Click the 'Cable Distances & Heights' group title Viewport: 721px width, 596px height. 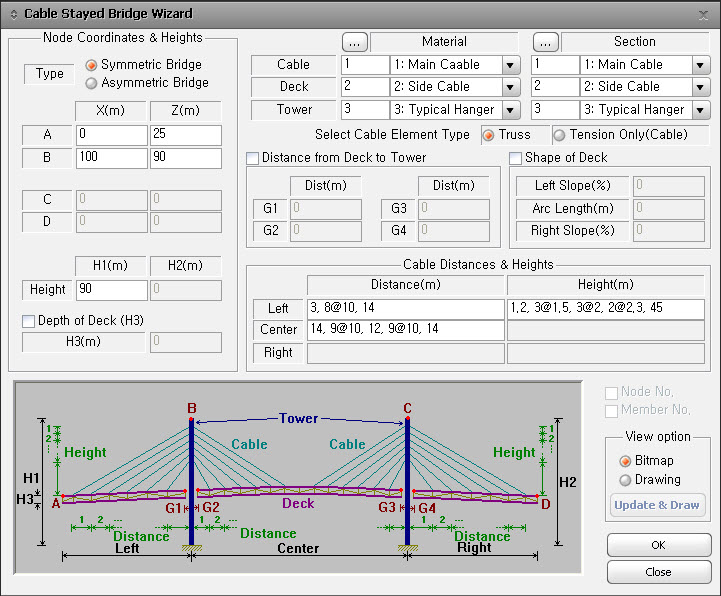tap(478, 265)
